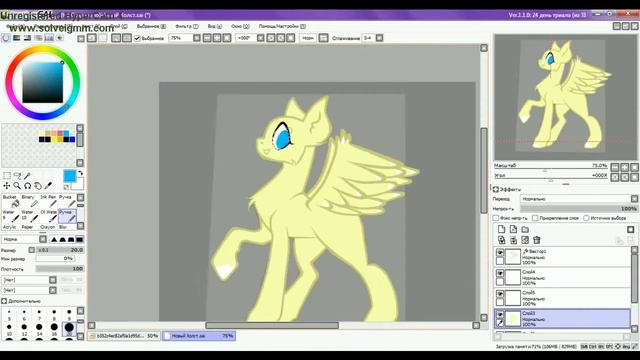
Task: Choose the Water 10 brush tool
Action: 29,216
